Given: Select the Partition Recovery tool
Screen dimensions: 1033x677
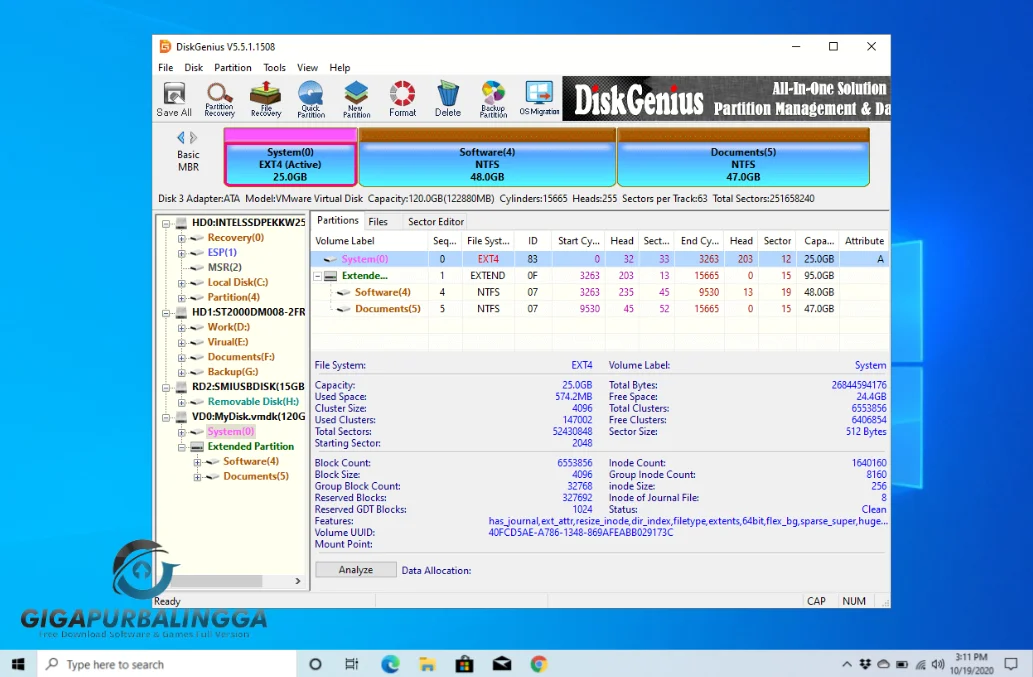Looking at the screenshot, I should 218,97.
